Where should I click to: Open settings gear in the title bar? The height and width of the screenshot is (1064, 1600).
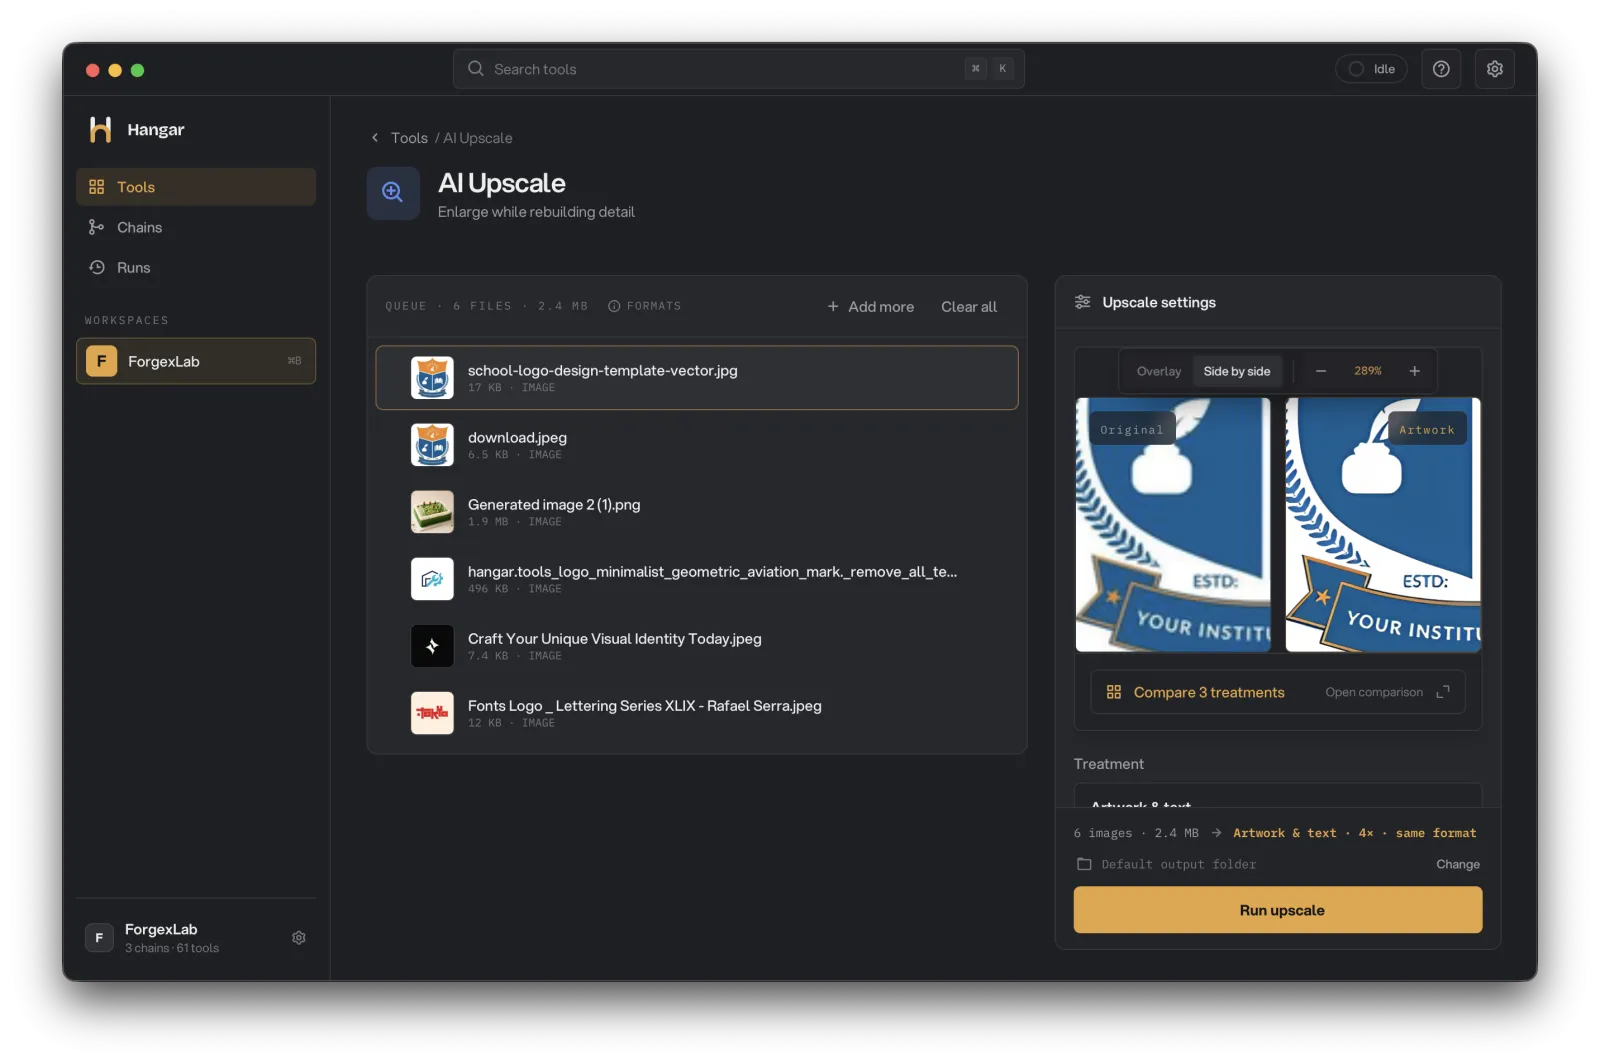(x=1494, y=69)
